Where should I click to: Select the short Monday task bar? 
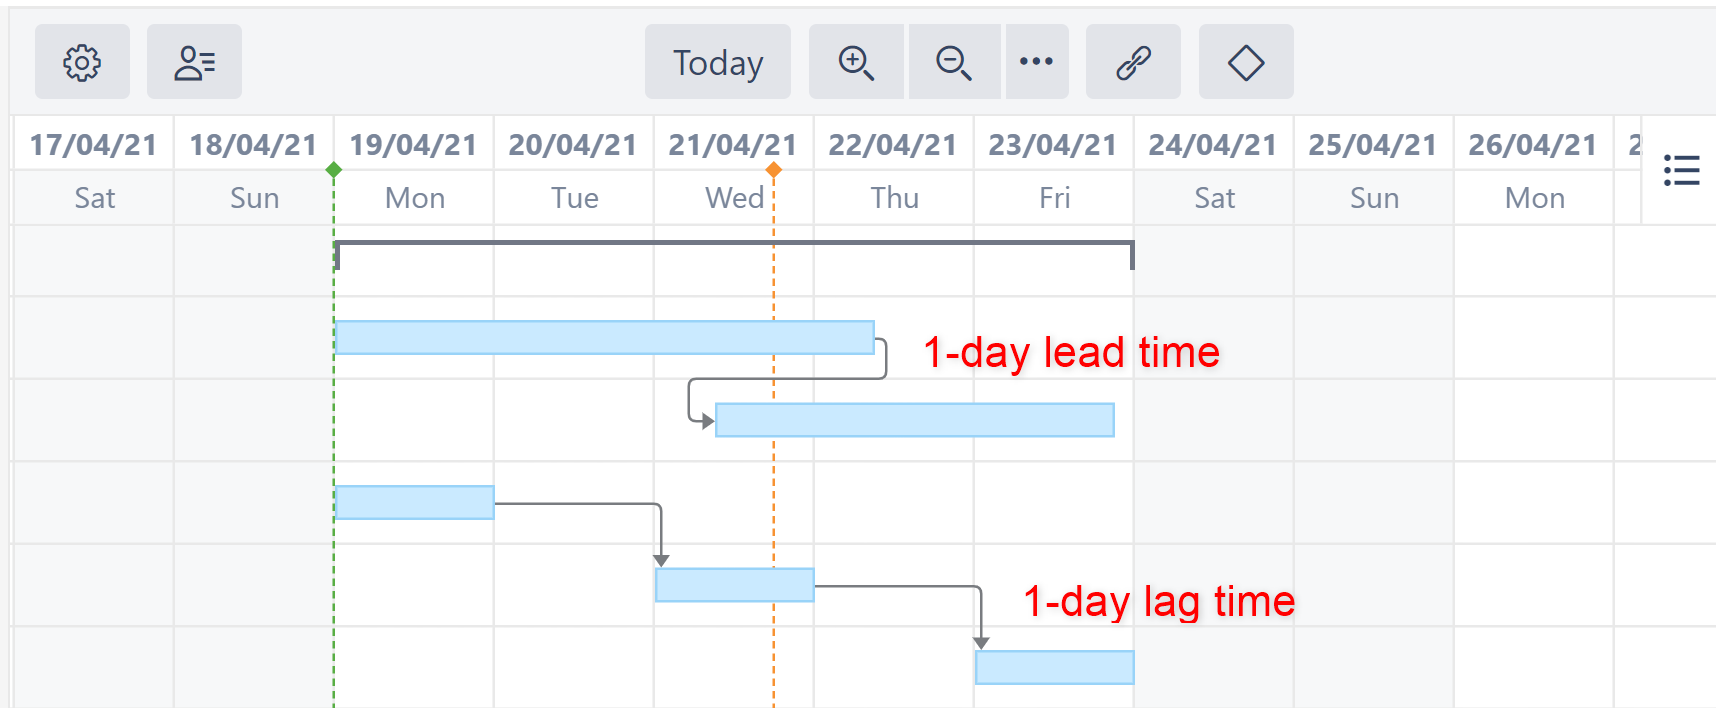(x=413, y=503)
